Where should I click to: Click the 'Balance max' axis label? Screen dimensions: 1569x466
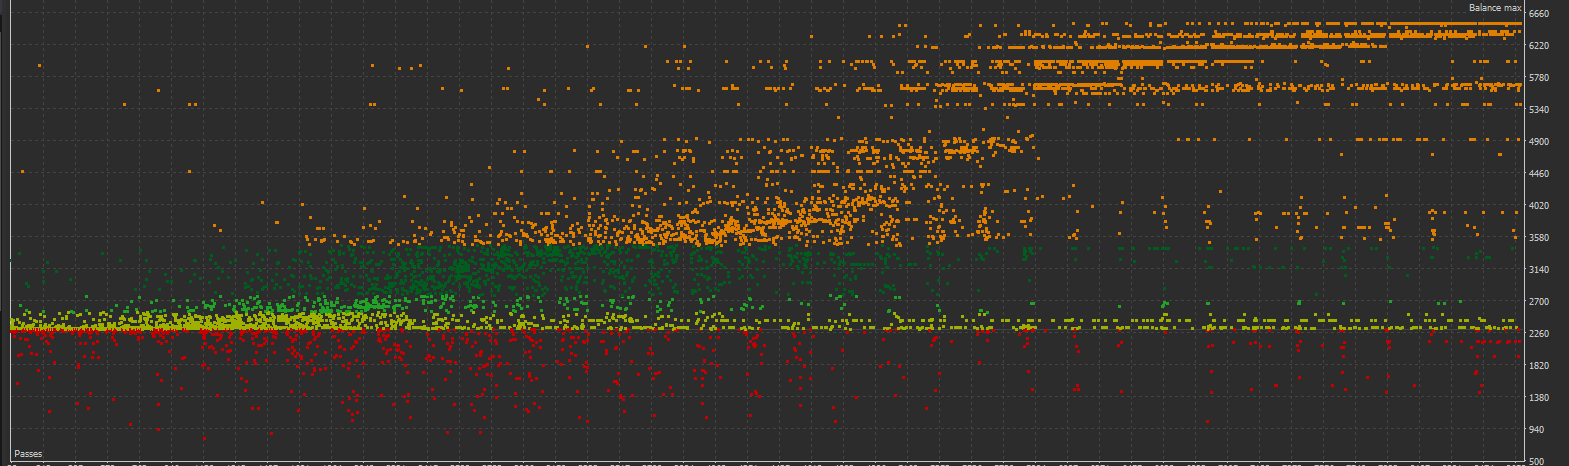point(1494,8)
